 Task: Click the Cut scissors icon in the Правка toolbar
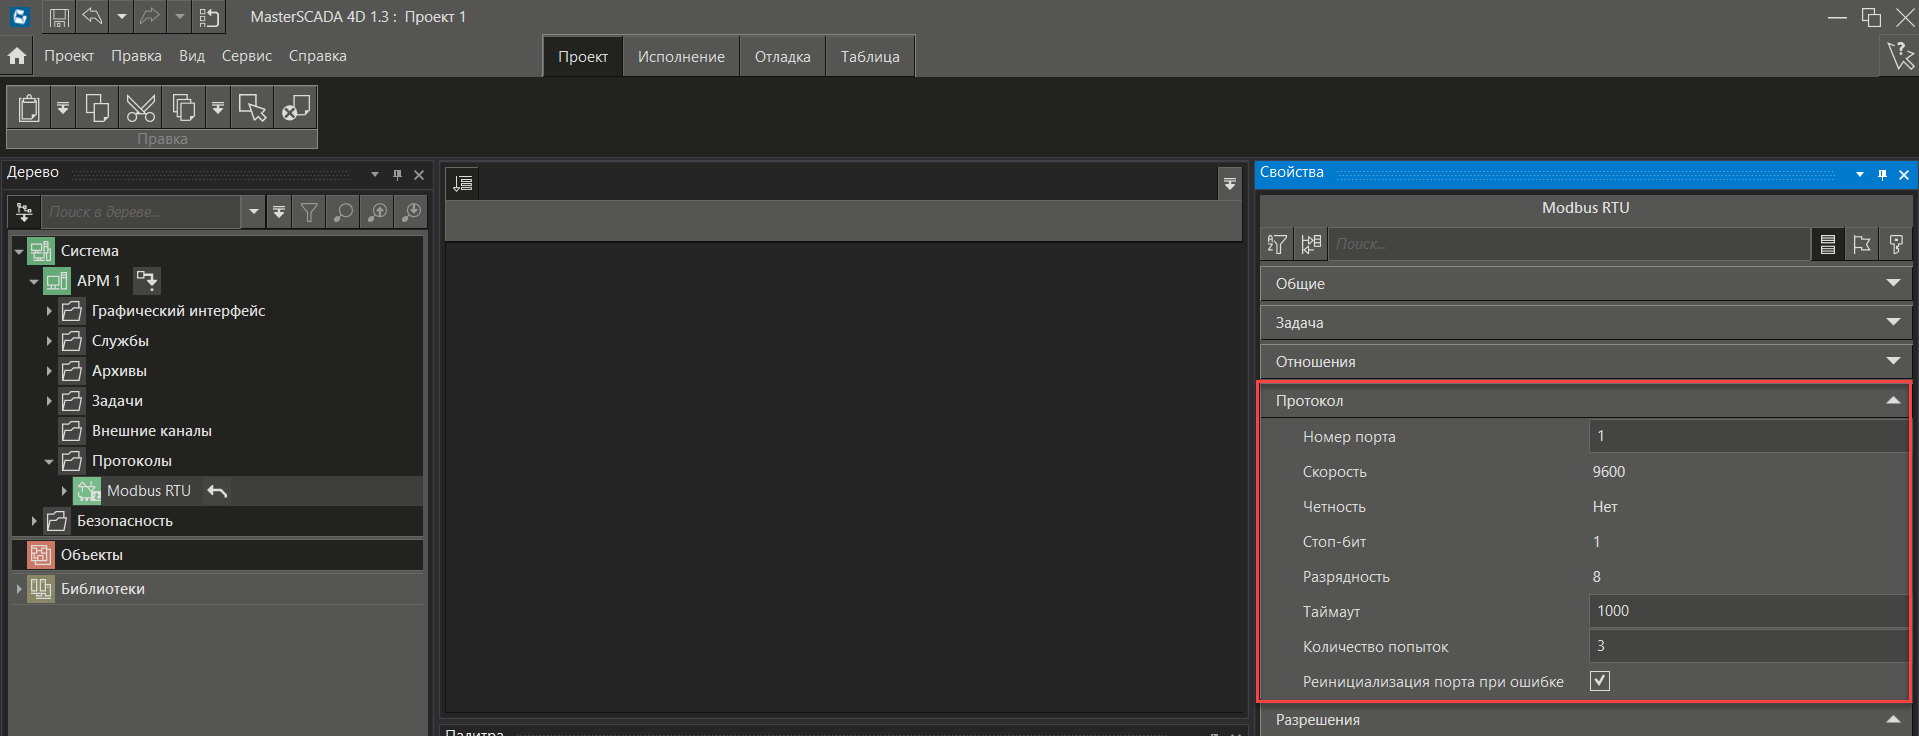tap(141, 107)
